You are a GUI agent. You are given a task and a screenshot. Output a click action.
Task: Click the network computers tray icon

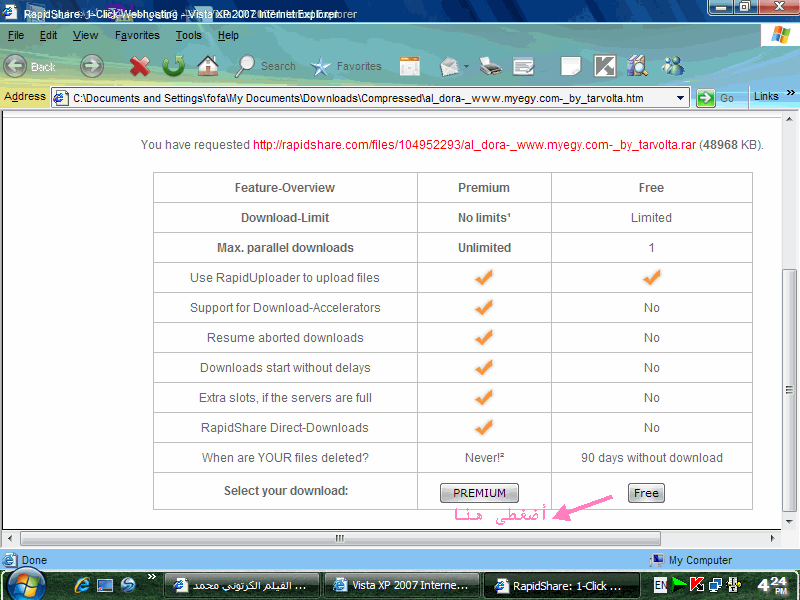click(716, 584)
